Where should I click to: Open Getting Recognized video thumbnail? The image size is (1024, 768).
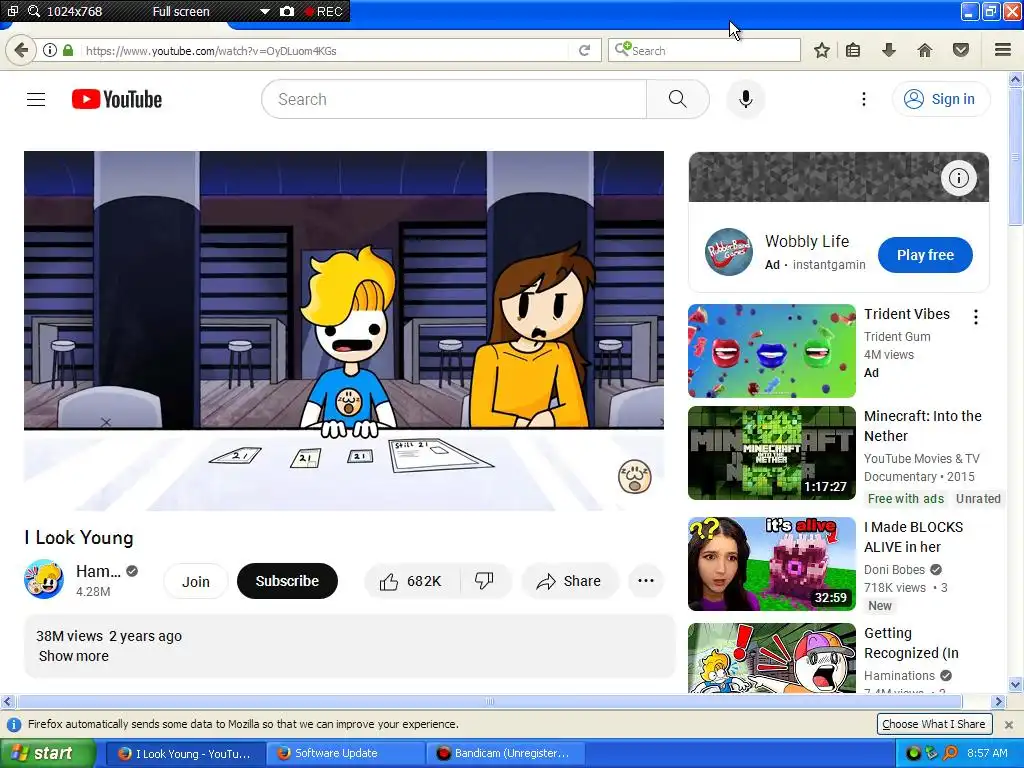click(x=771, y=658)
